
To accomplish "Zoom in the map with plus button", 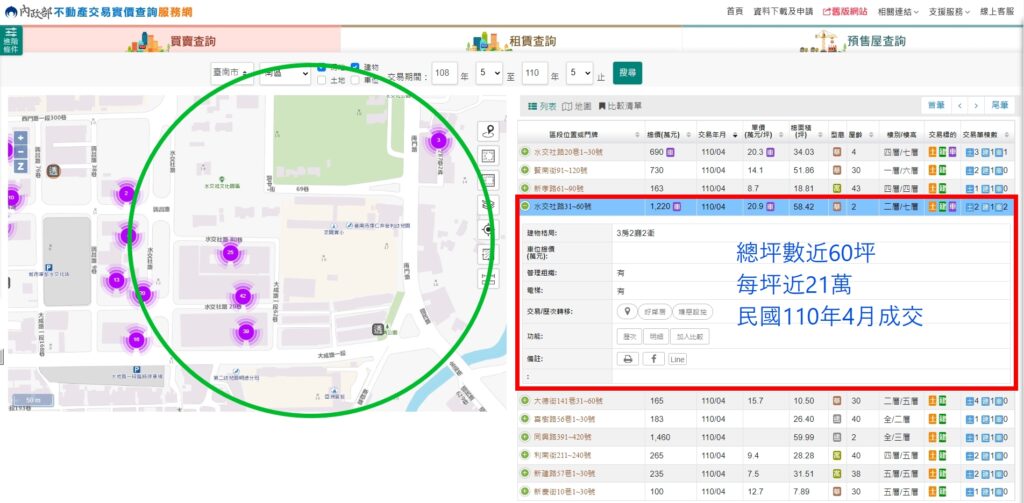I will (x=20, y=138).
